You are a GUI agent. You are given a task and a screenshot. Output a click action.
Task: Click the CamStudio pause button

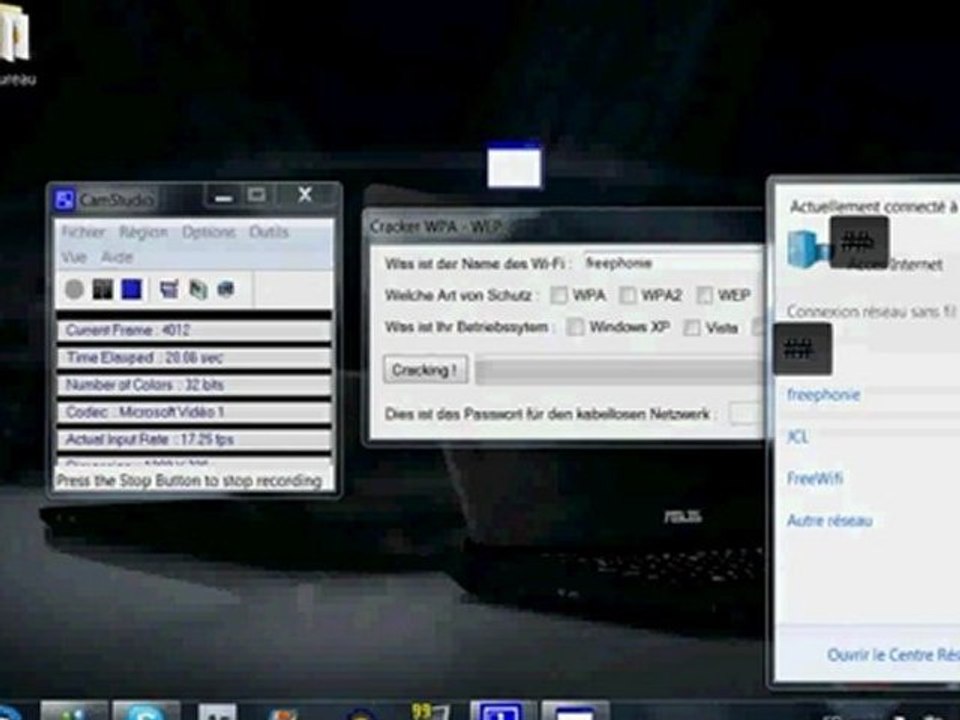102,289
